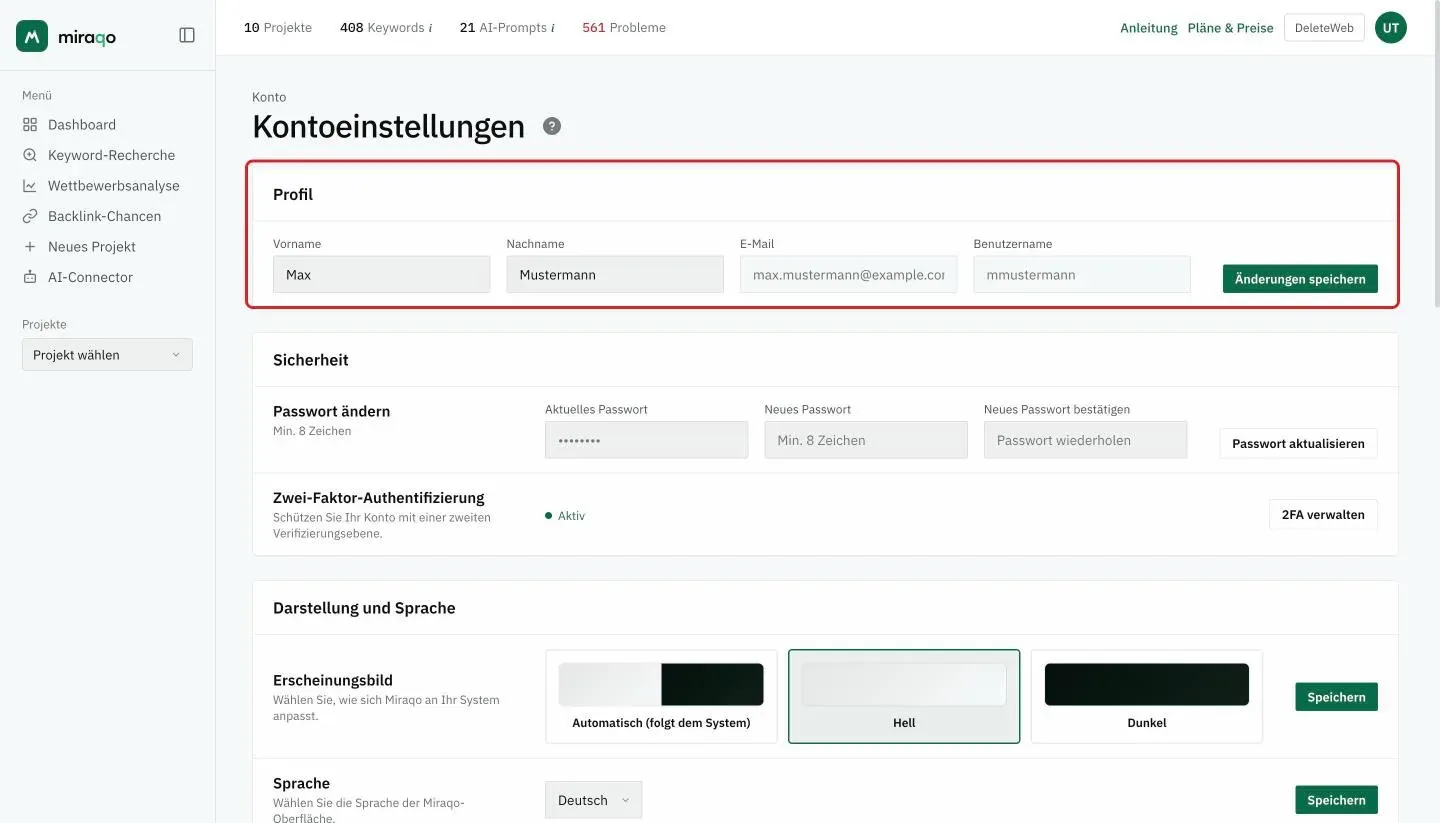The height and width of the screenshot is (823, 1440).
Task: Click the Backlink-Chancen link icon
Action: pyautogui.click(x=30, y=216)
